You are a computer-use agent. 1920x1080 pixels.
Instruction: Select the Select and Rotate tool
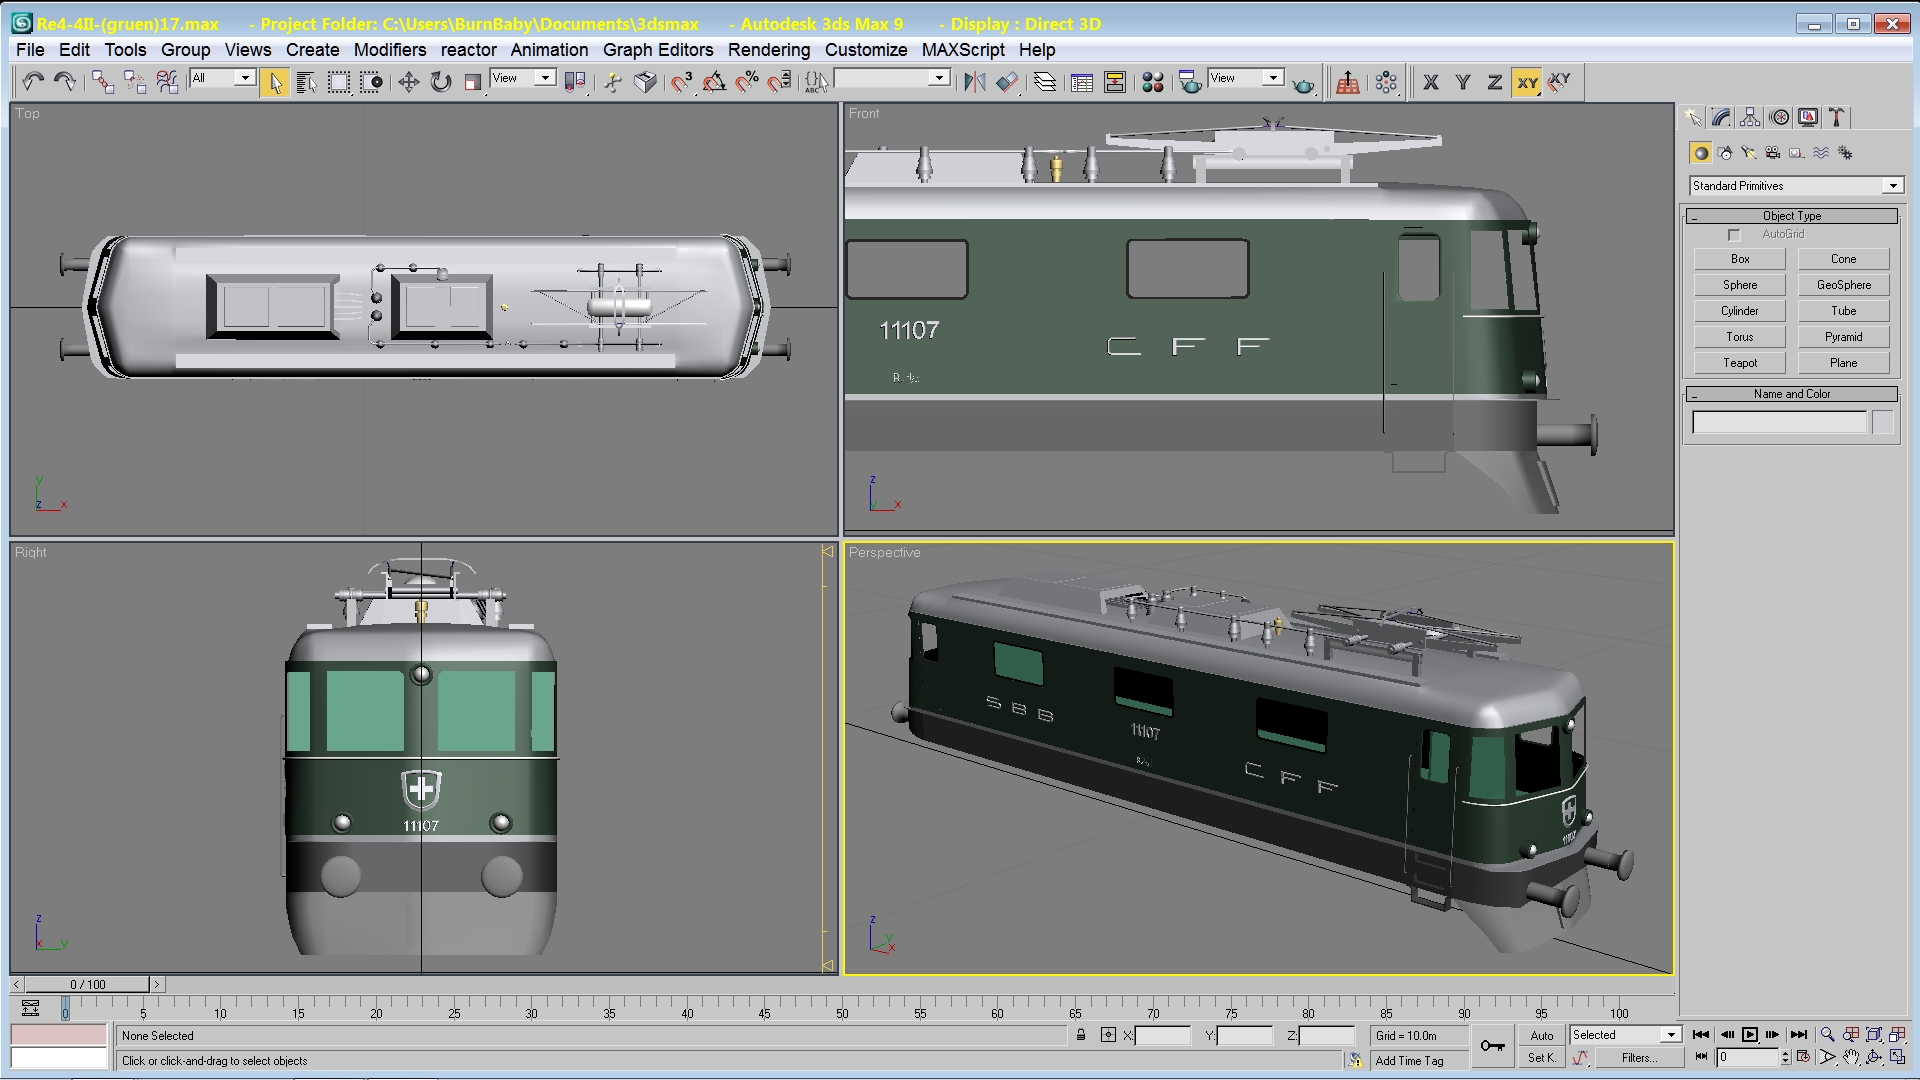pyautogui.click(x=440, y=82)
